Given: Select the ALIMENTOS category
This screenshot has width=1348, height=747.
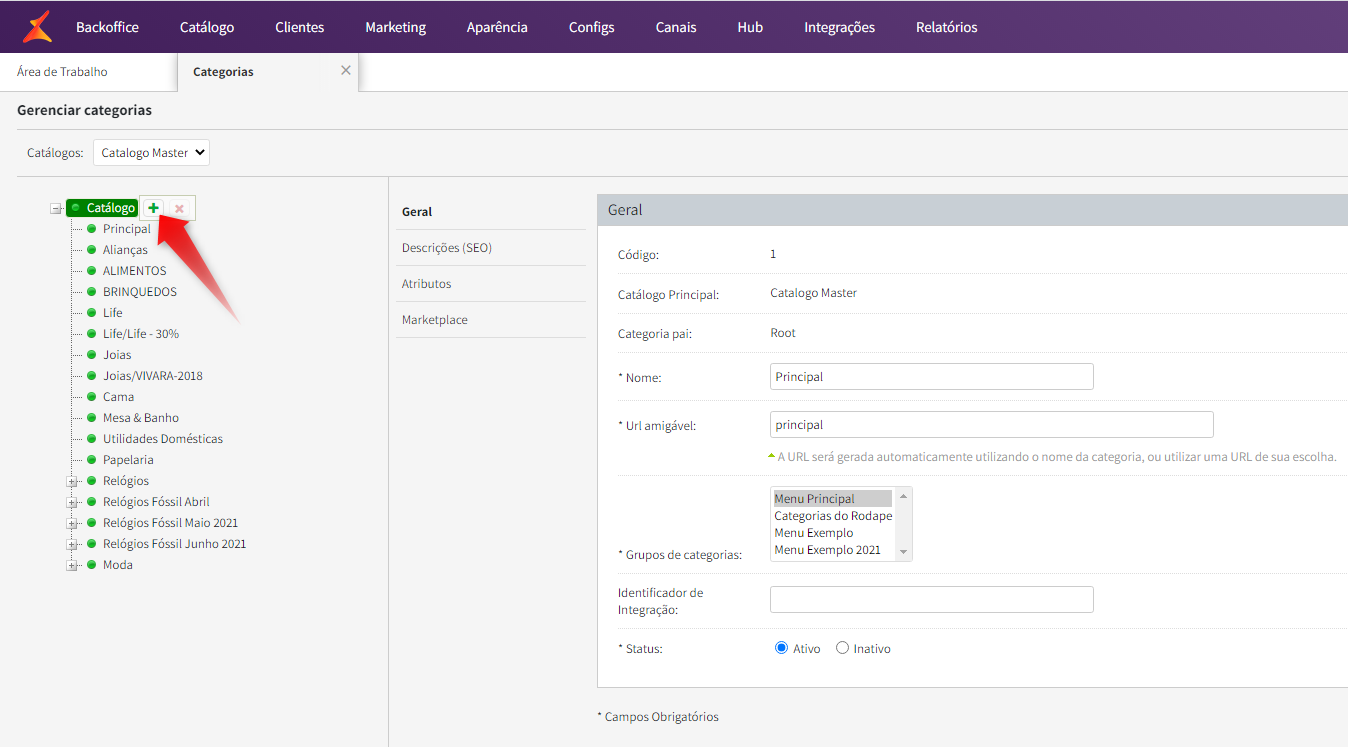Looking at the screenshot, I should [x=135, y=271].
